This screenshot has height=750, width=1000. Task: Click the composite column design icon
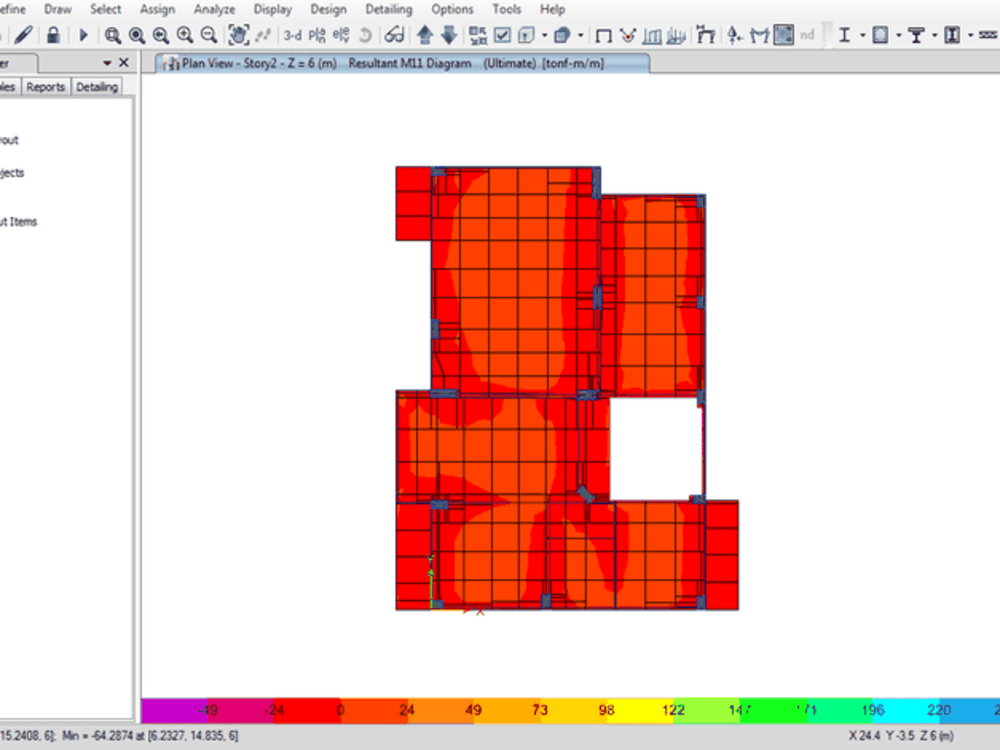[952, 35]
